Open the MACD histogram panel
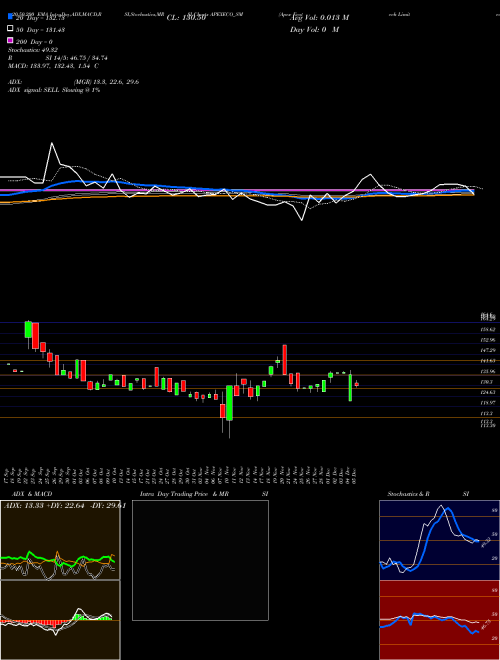 tap(60, 620)
